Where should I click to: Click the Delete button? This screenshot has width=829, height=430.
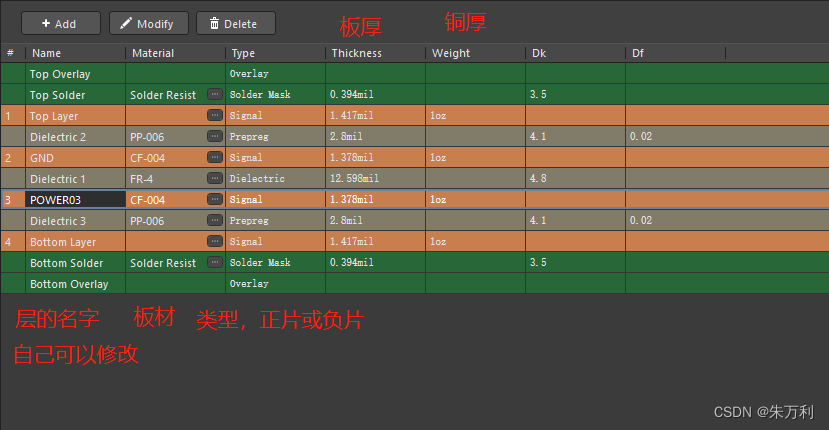point(236,24)
